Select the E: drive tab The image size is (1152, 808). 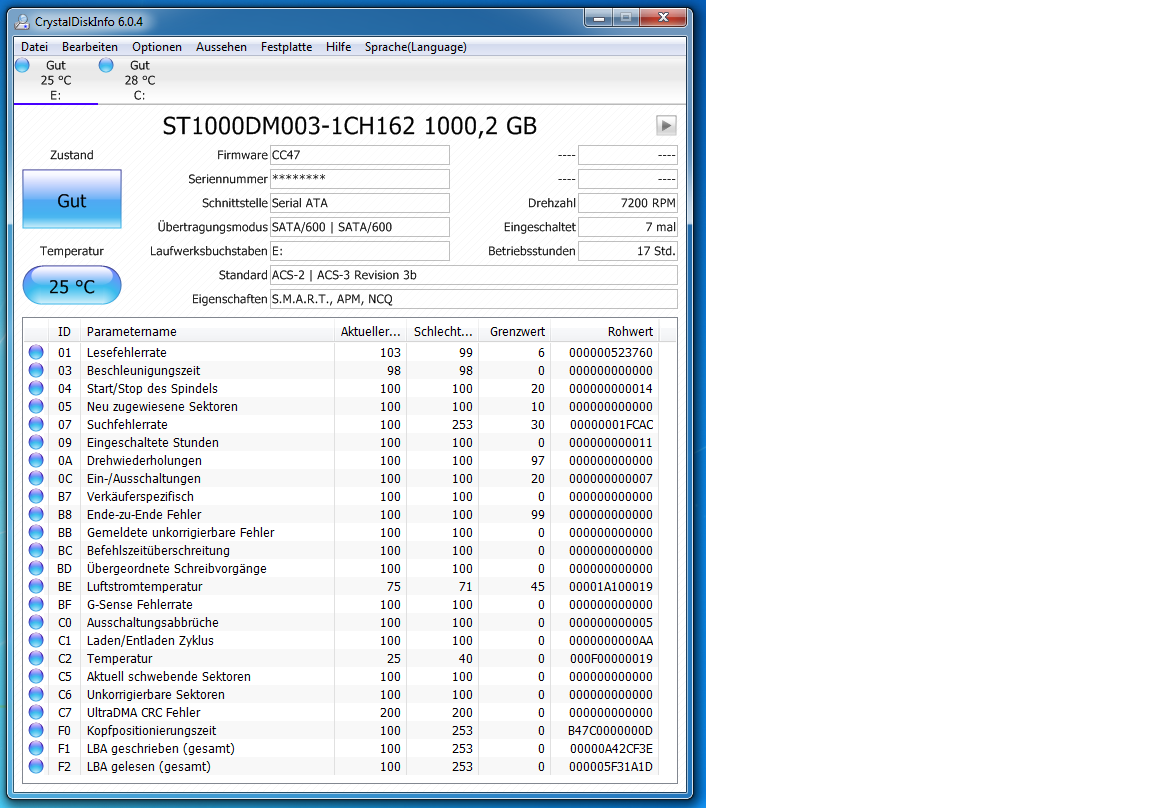(x=56, y=80)
